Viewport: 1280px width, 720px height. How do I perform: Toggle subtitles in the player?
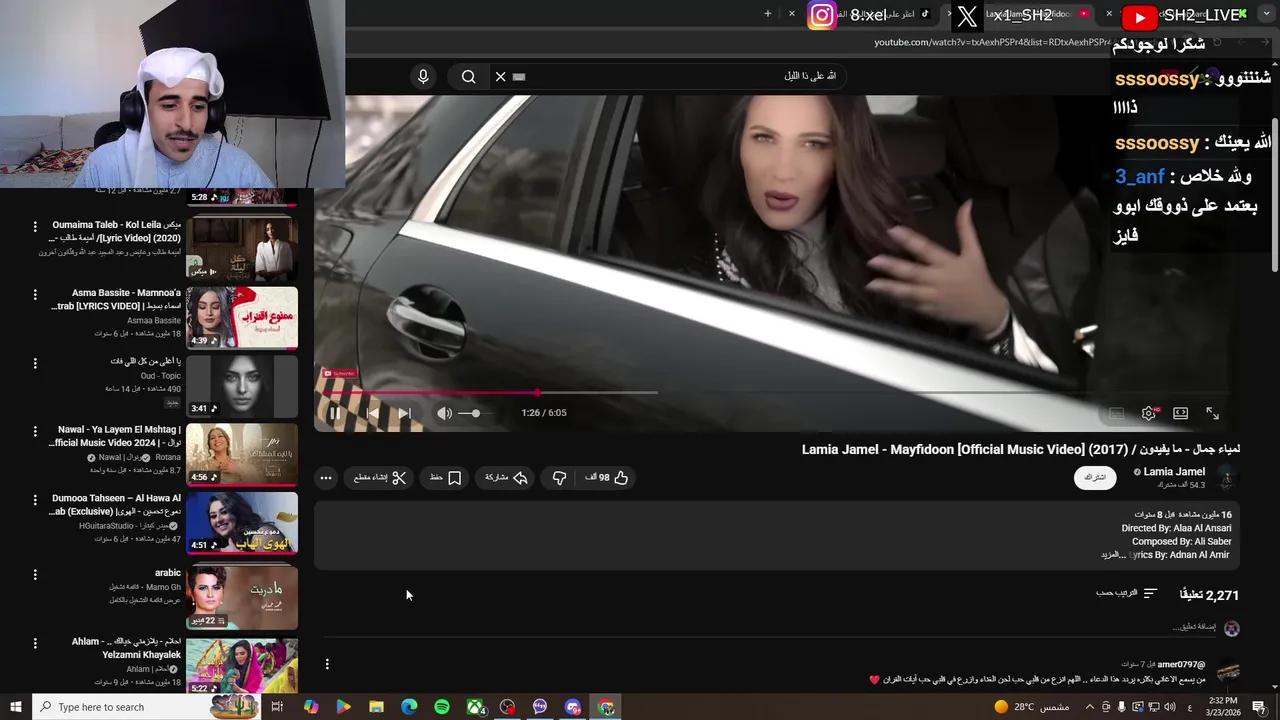click(x=1116, y=413)
